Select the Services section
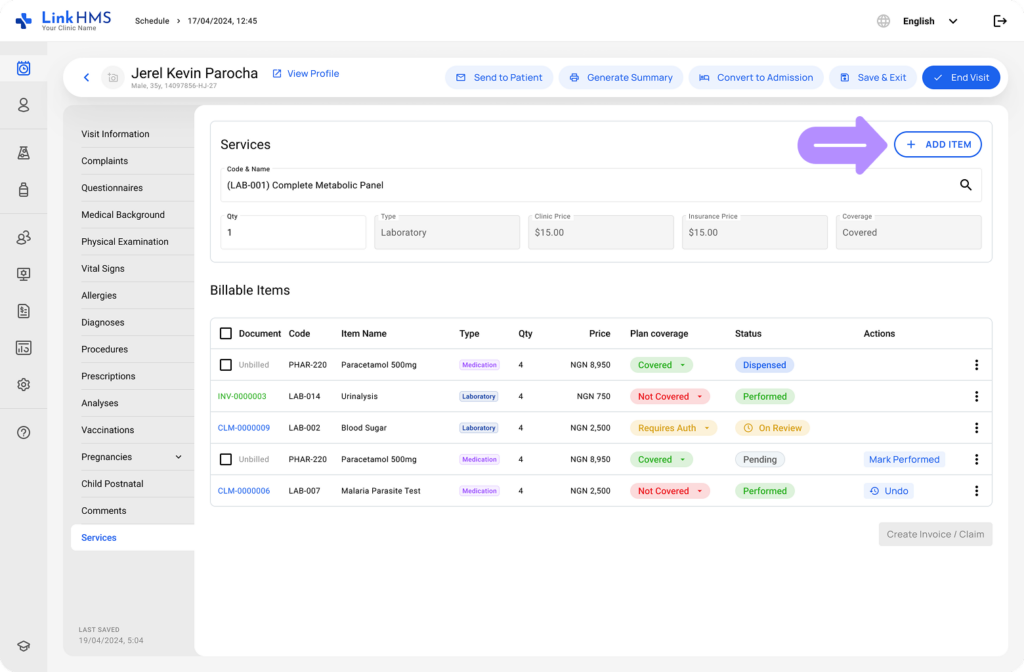 tap(133, 537)
